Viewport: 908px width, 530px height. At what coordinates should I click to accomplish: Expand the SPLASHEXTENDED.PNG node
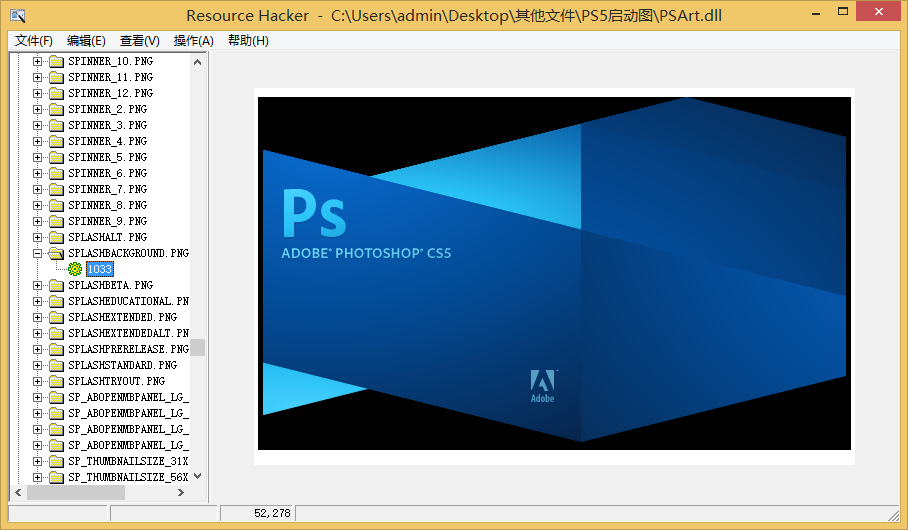38,317
